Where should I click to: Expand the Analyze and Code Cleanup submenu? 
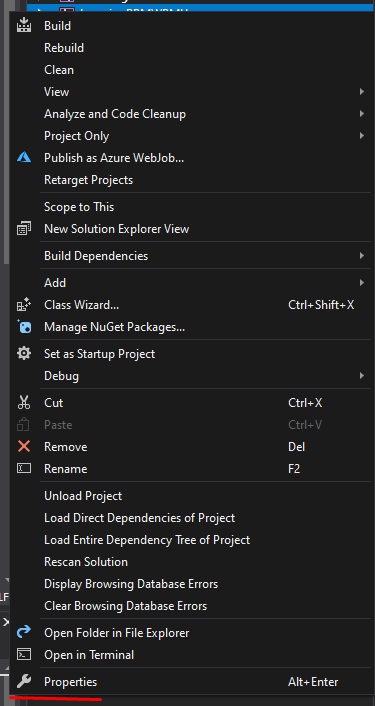[361, 114]
